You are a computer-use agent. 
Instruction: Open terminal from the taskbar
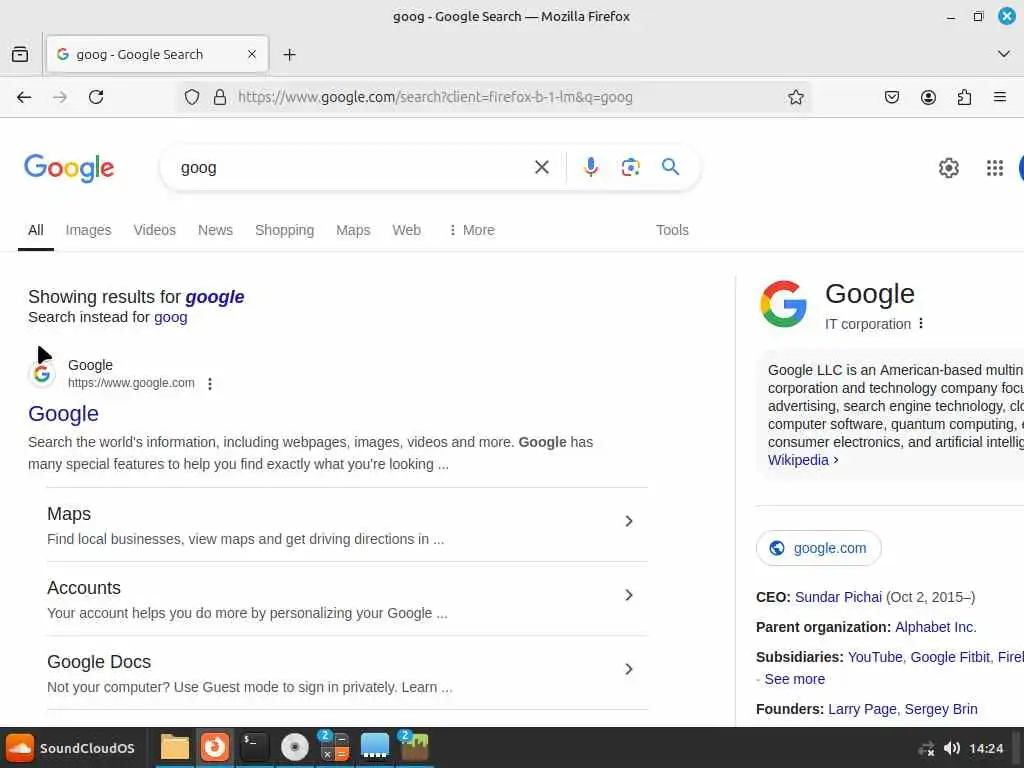(255, 748)
